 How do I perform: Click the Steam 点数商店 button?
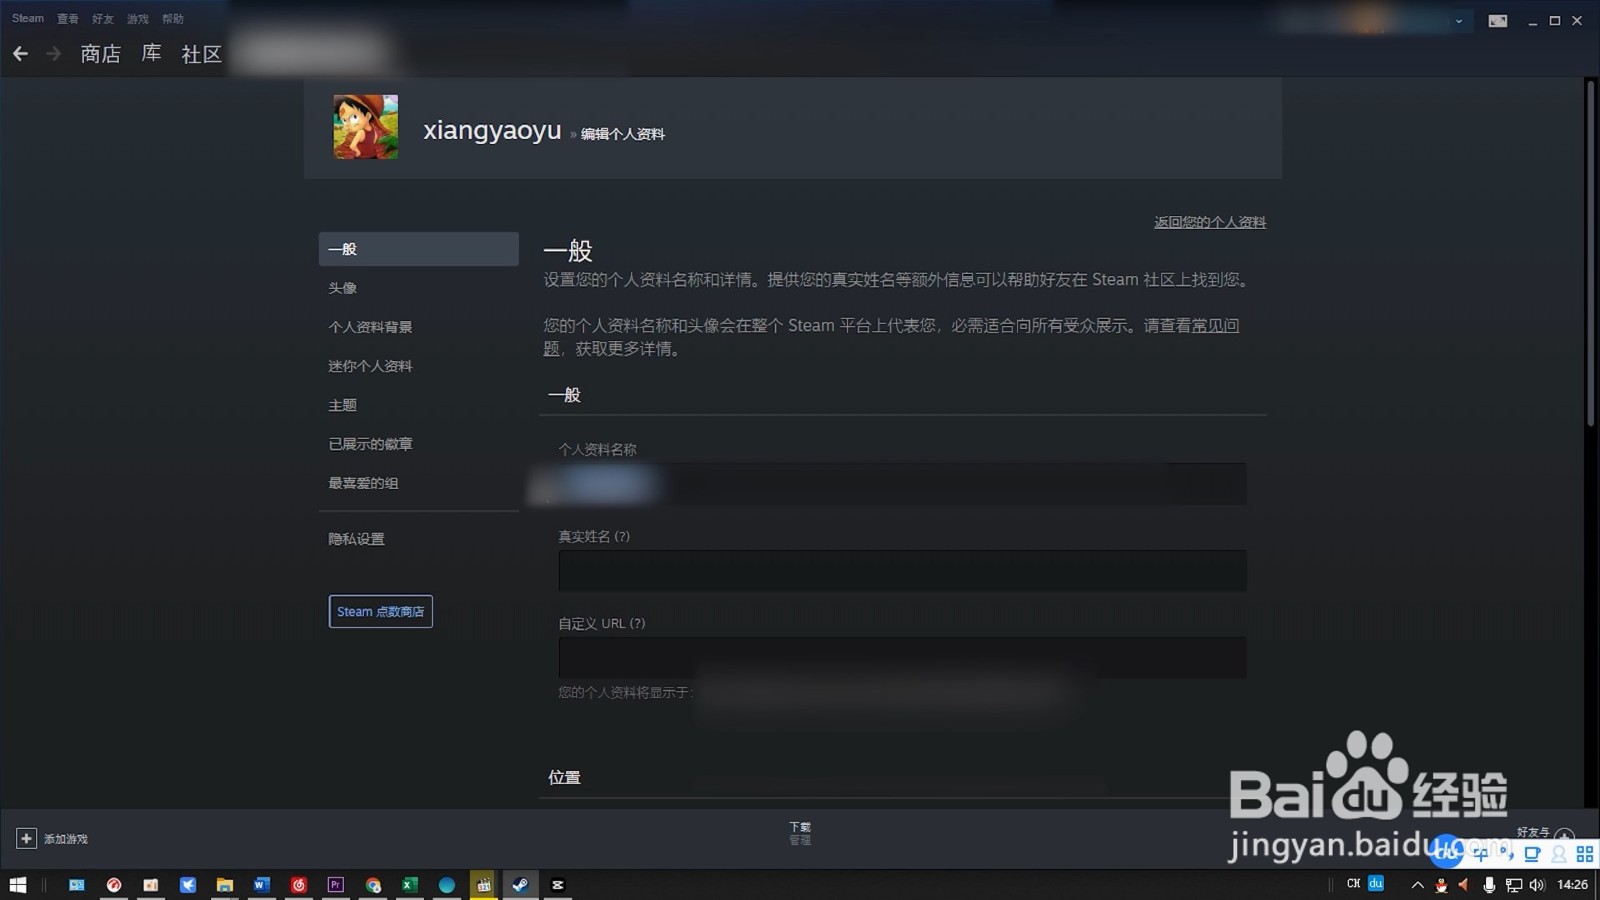380,612
